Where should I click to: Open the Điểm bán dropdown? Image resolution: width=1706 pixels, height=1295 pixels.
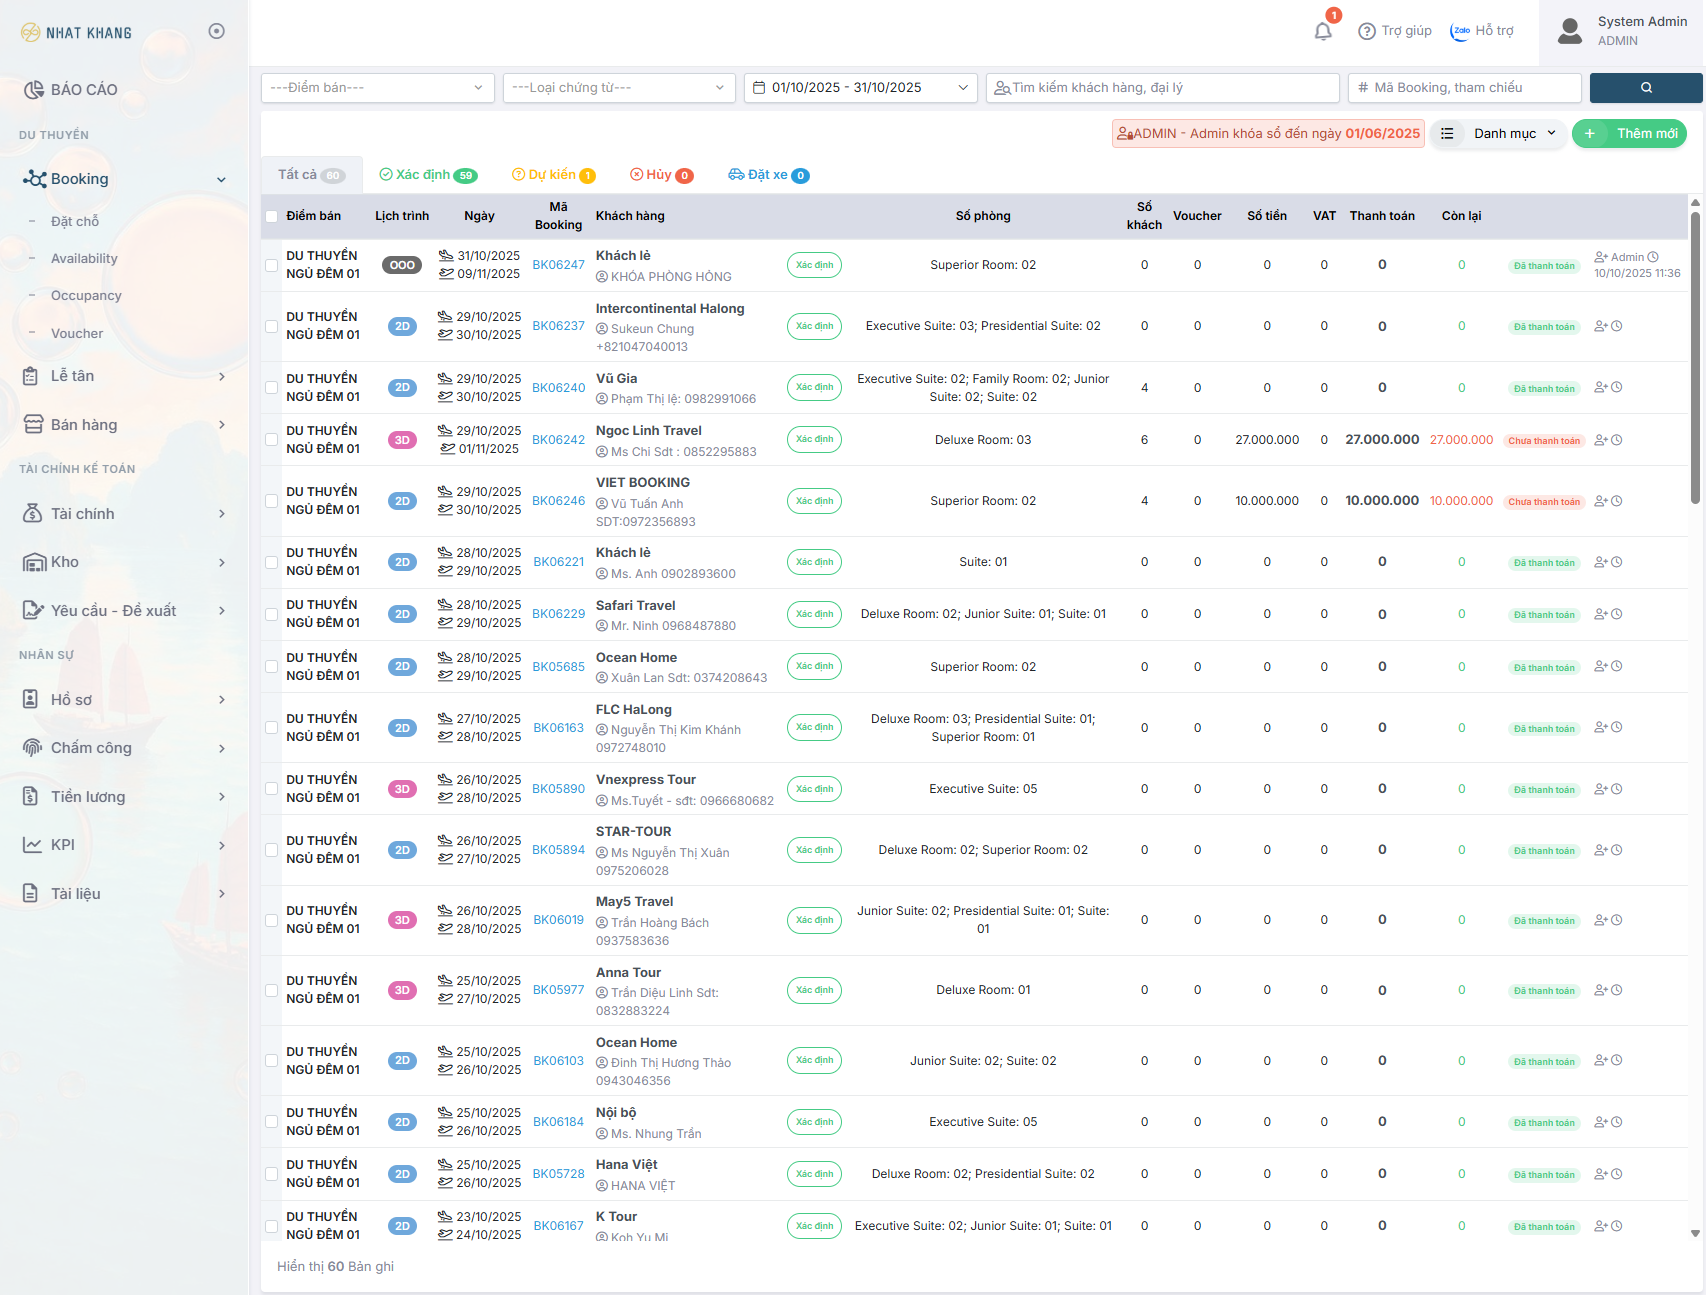point(377,88)
